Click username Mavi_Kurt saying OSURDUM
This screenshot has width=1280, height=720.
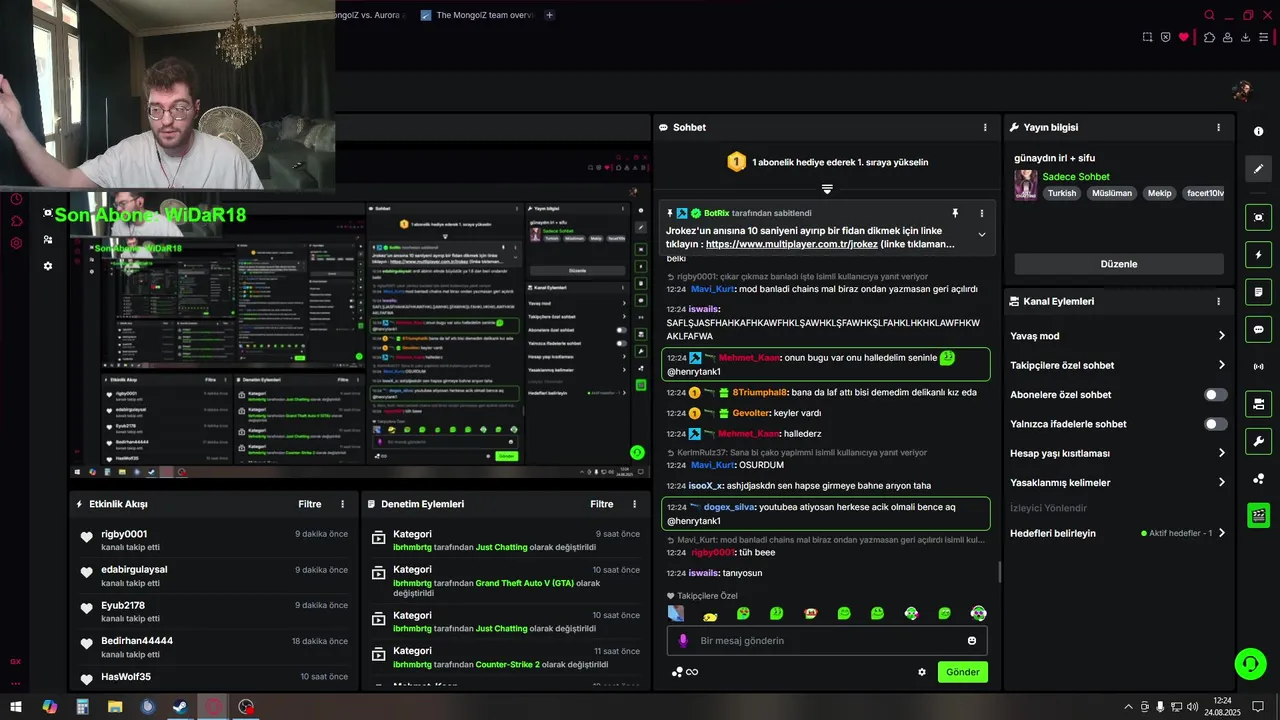[713, 465]
